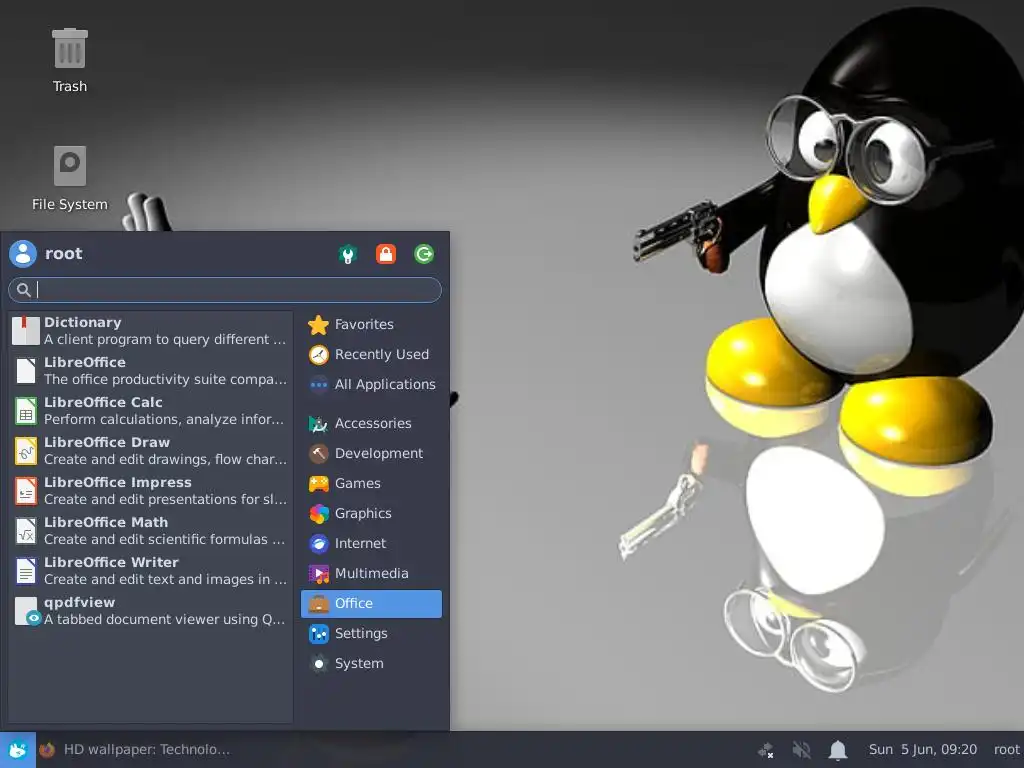Switch to the HD wallpaper Firefox taskbar window
The width and height of the screenshot is (1024, 768).
coord(135,750)
